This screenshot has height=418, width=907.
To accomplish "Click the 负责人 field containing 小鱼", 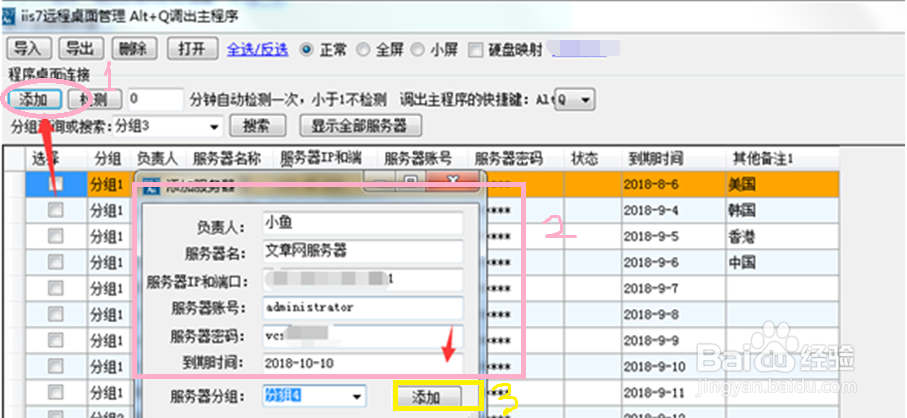I will point(363,223).
